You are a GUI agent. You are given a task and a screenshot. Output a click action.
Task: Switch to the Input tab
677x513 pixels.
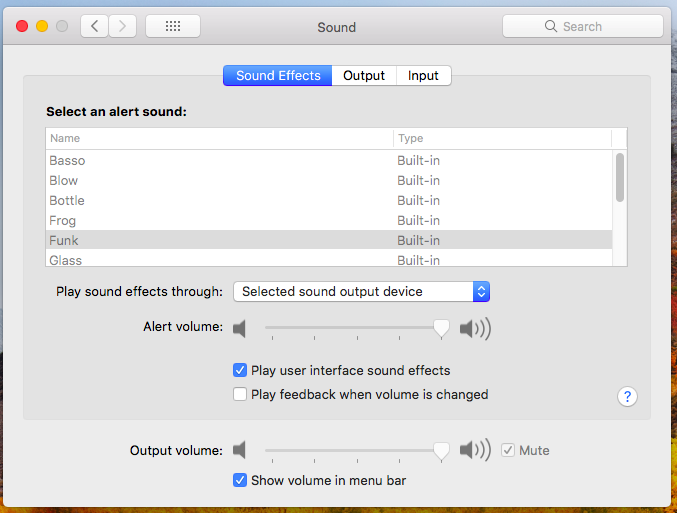click(423, 76)
